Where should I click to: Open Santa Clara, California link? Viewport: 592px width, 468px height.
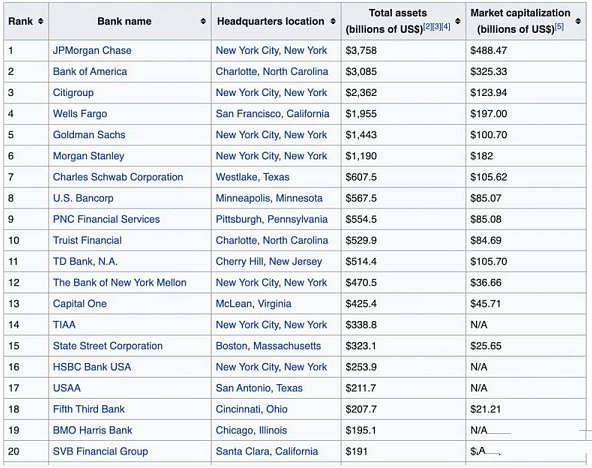[267, 451]
